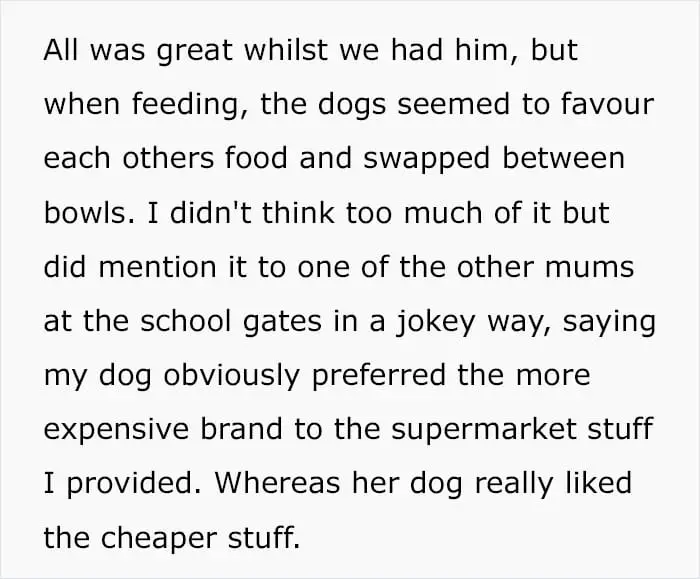Click the word "preferred"

[379, 376]
